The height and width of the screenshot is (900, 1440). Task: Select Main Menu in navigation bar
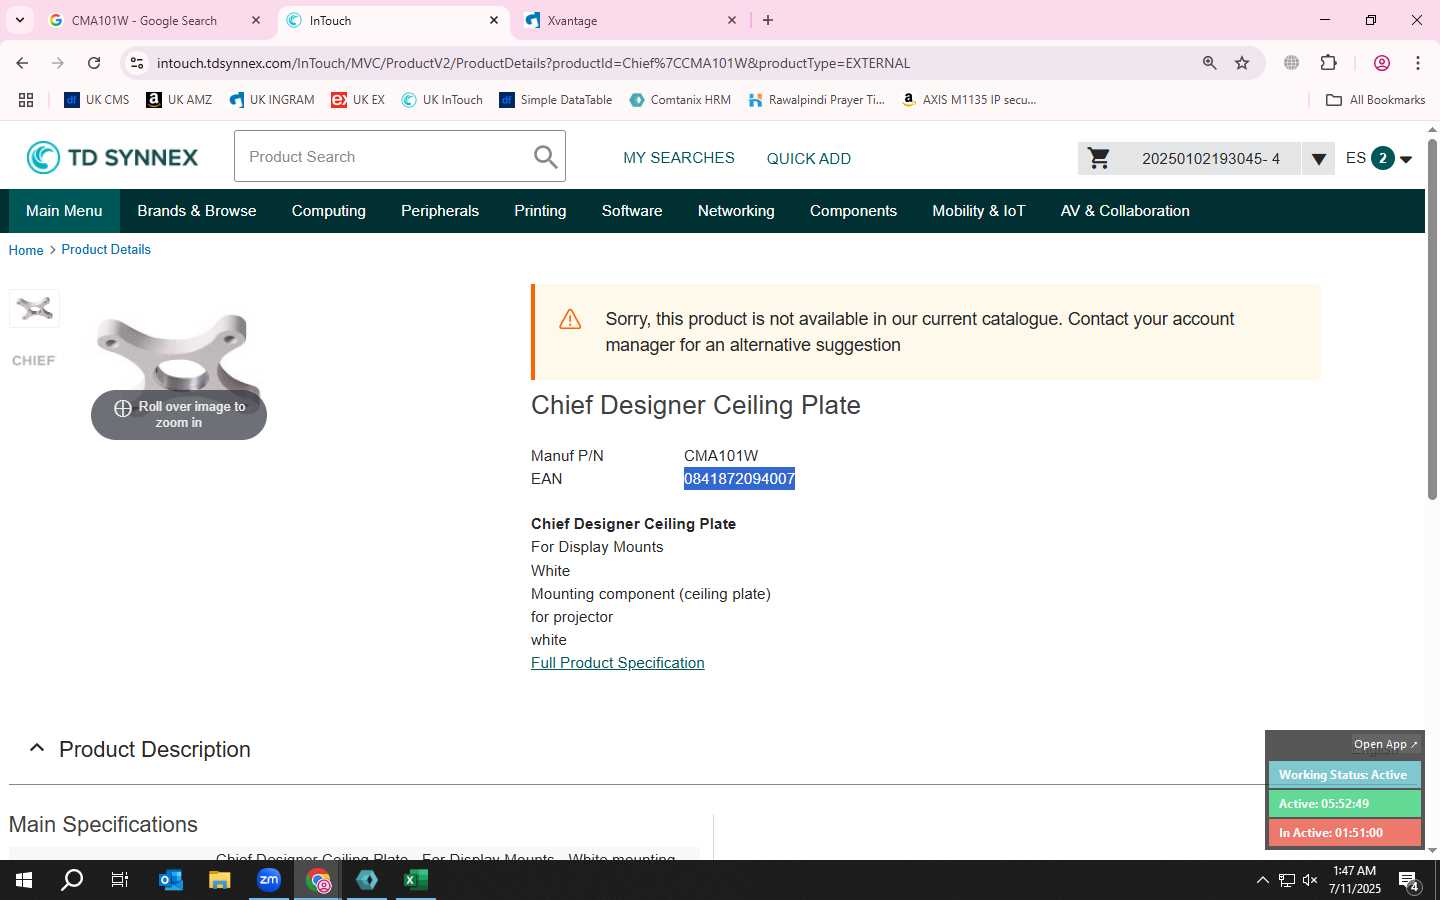click(64, 211)
